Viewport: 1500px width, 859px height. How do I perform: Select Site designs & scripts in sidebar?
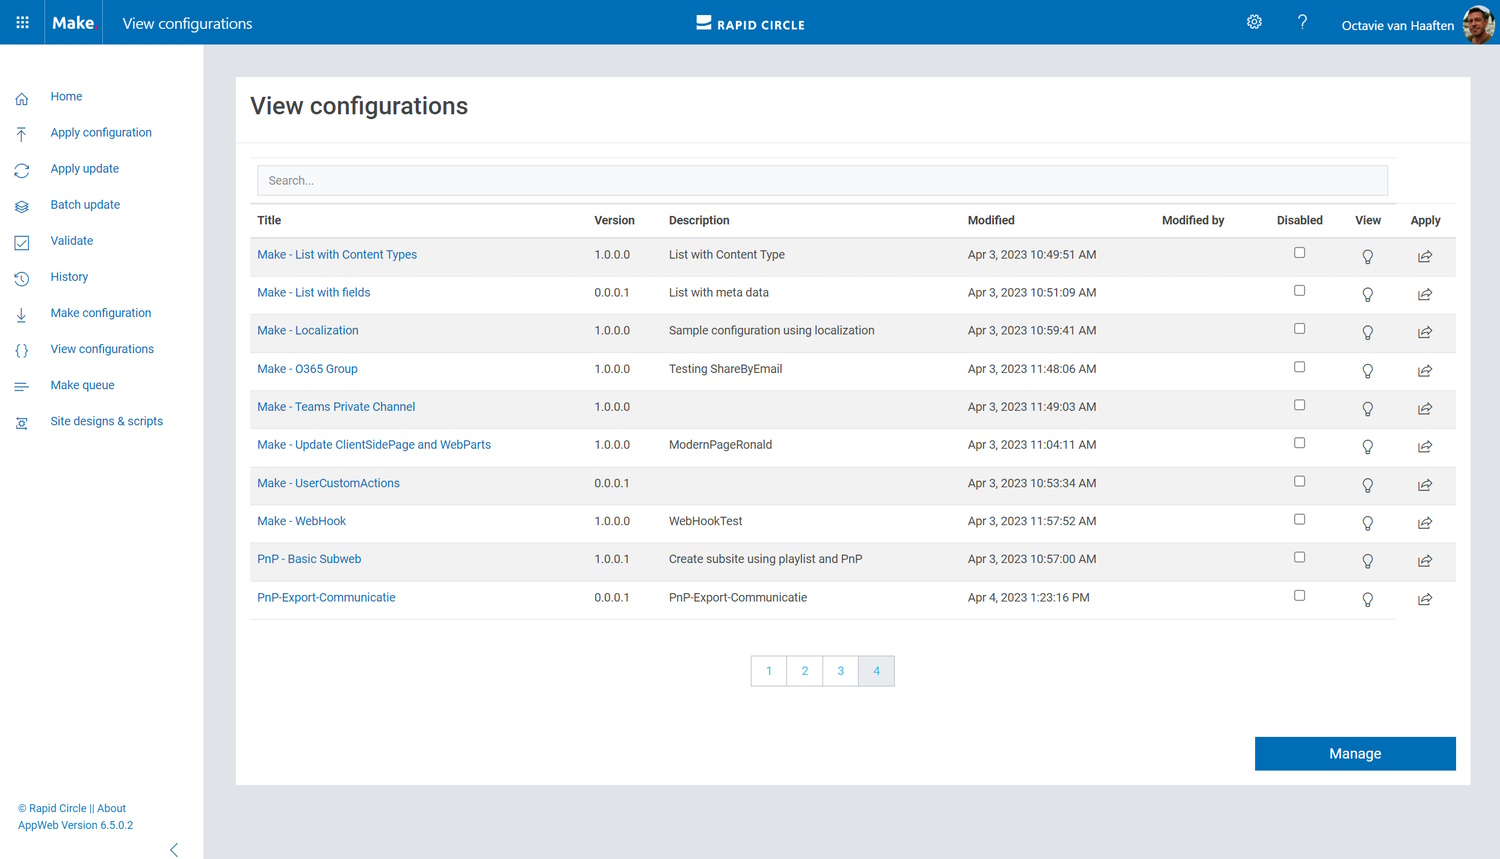pos(106,421)
